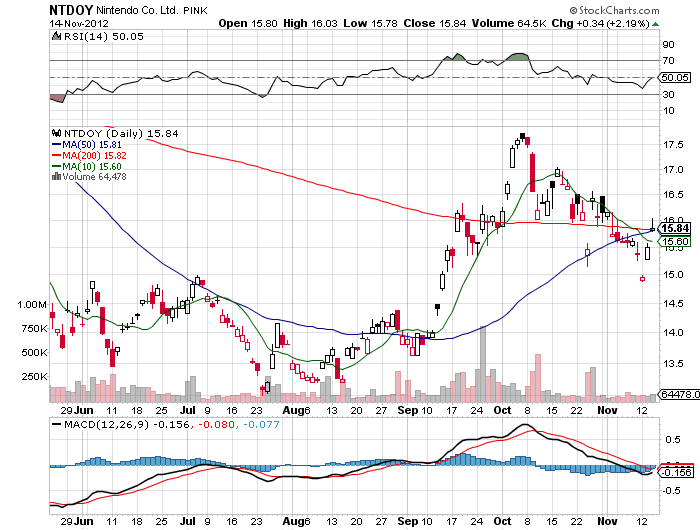Click the RSI(14) 50.05 legend text
The image size is (700, 530).
coord(104,37)
